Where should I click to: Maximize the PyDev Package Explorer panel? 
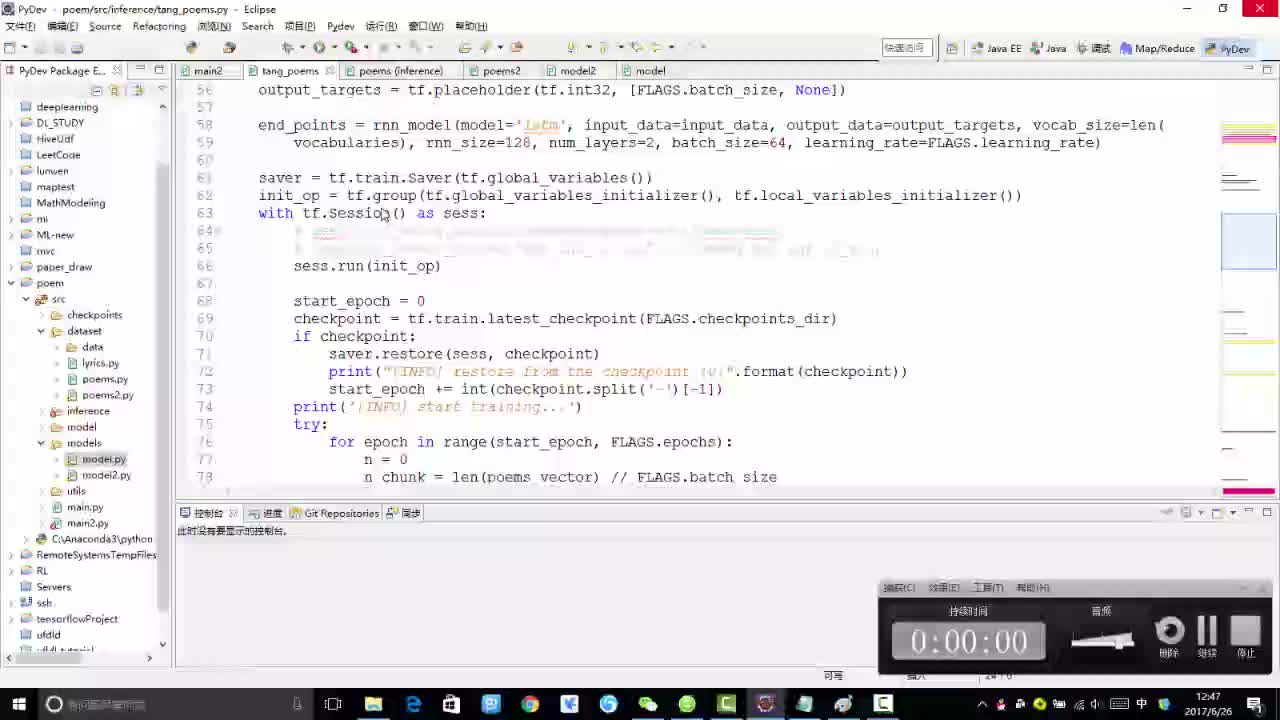pyautogui.click(x=159, y=69)
